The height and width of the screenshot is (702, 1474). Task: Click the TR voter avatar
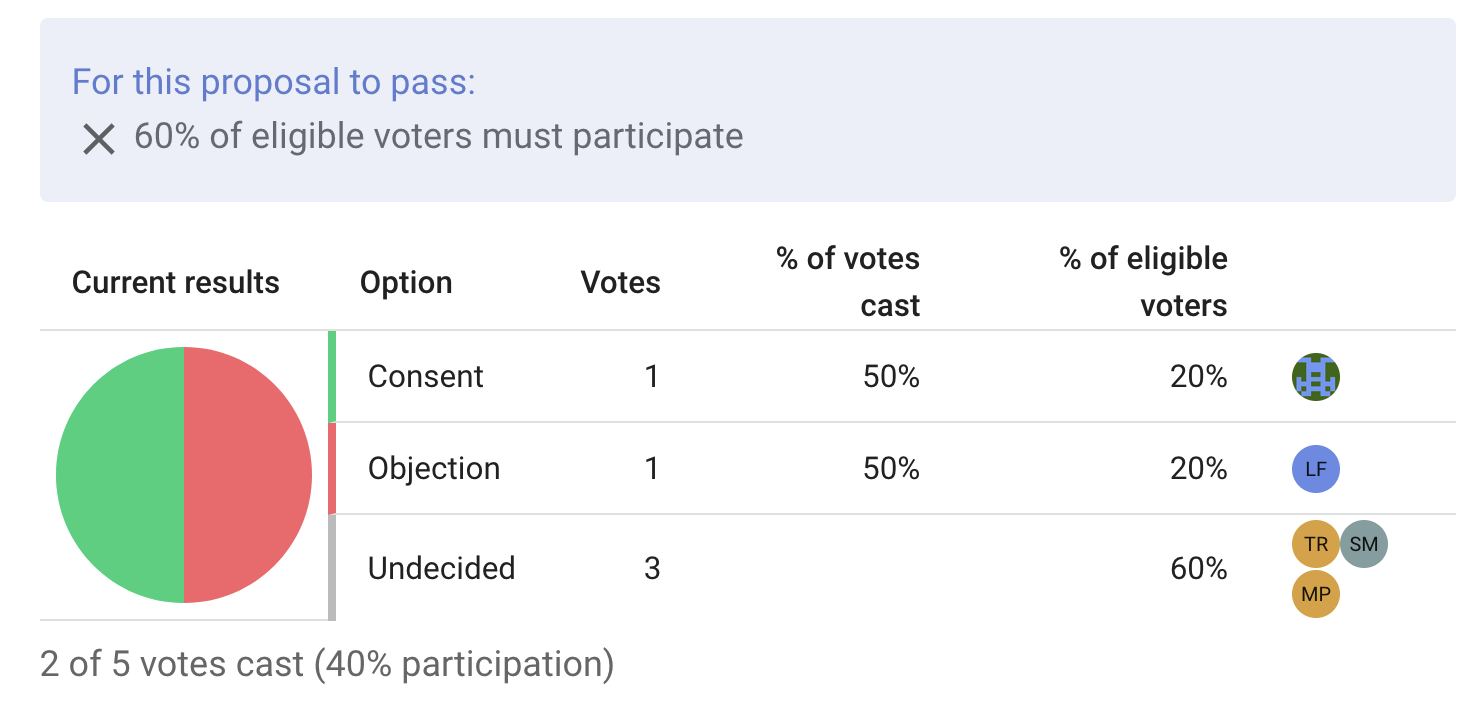point(1315,545)
